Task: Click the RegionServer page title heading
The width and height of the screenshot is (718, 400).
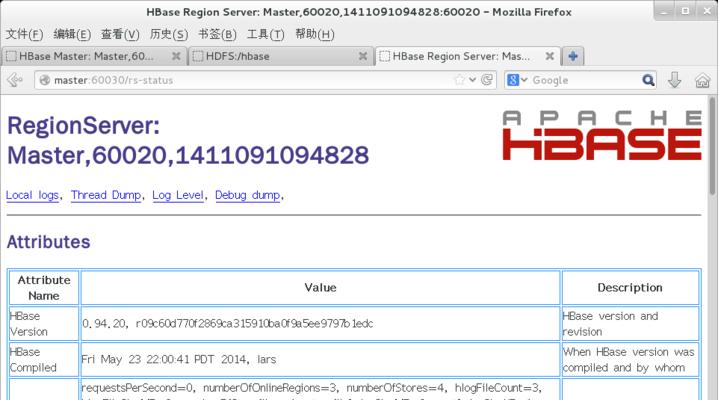Action: [188, 140]
